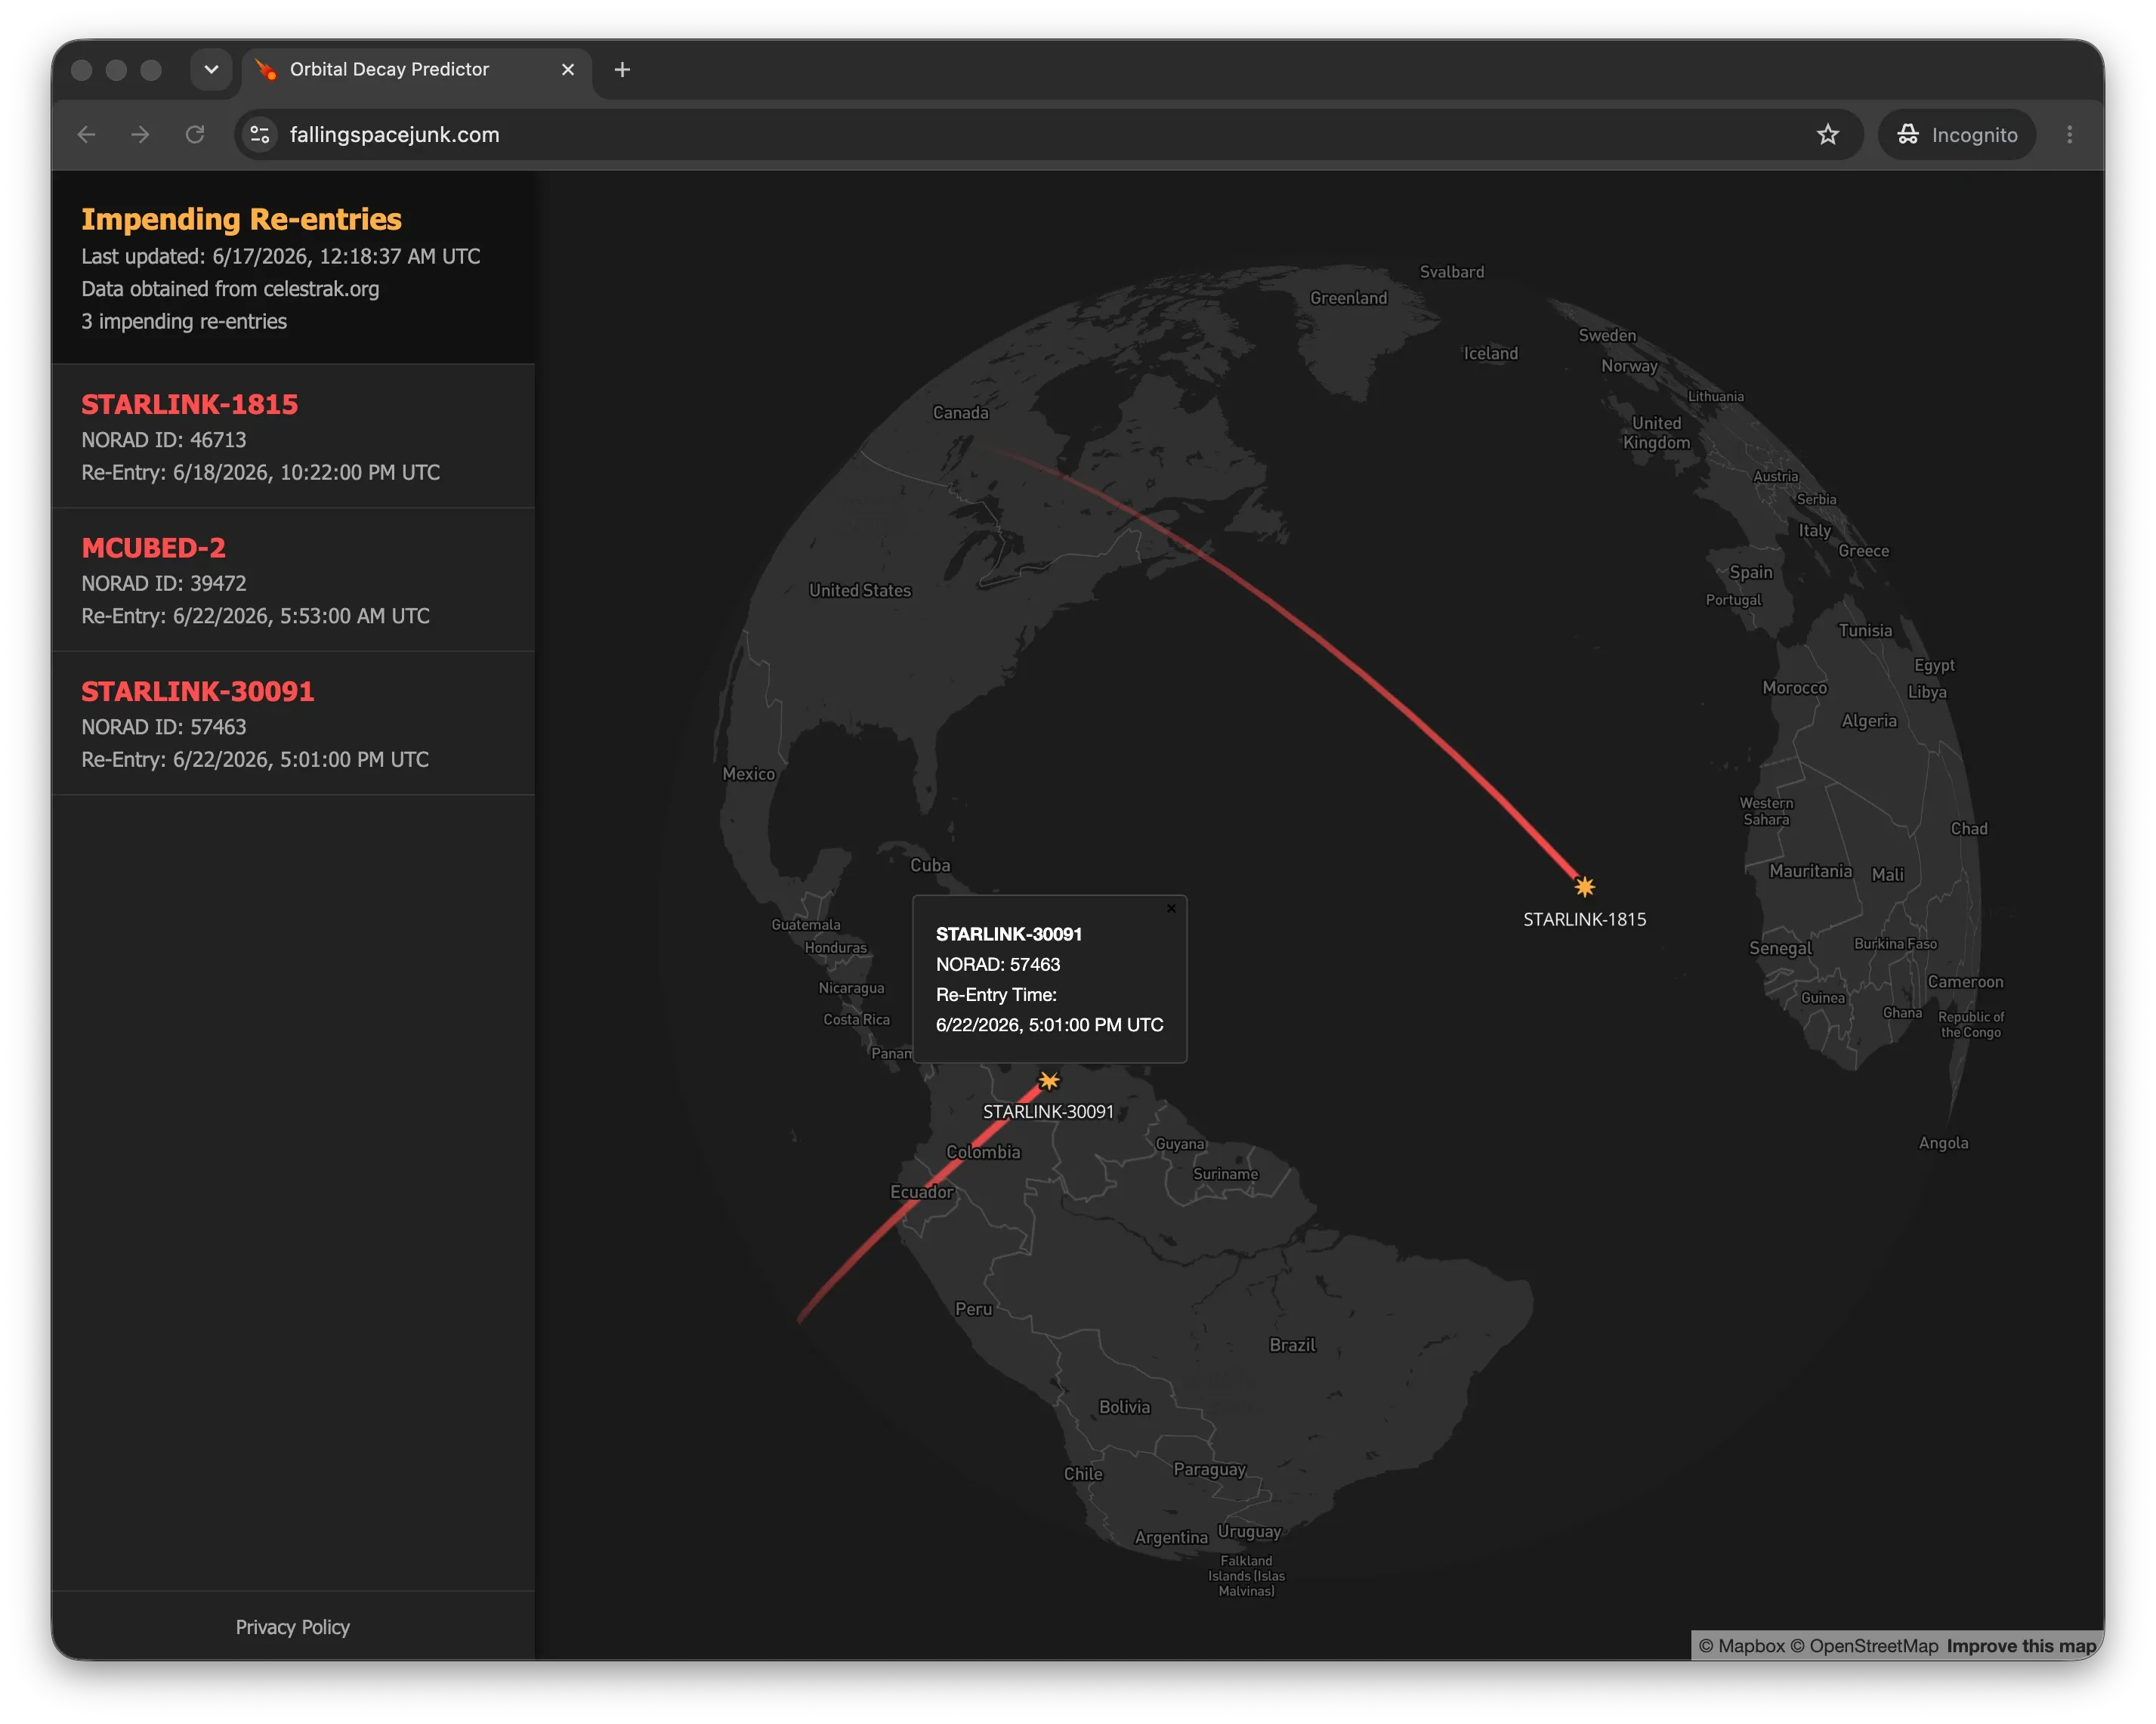Viewport: 2156px width, 1724px height.
Task: Click the browser back arrow
Action: coord(87,135)
